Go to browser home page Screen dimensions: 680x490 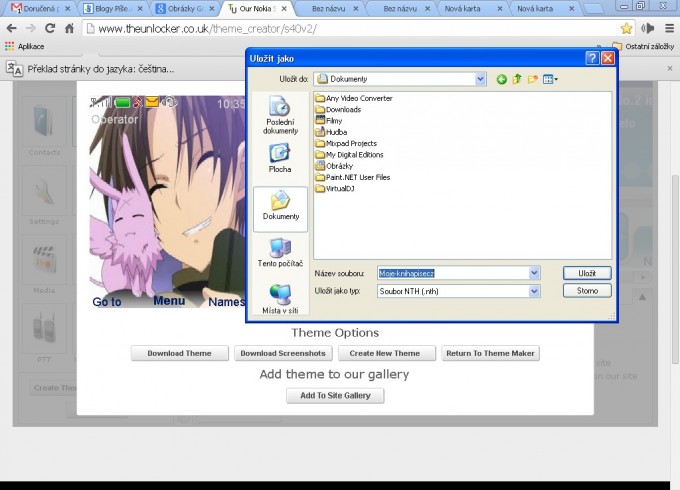[x=69, y=29]
